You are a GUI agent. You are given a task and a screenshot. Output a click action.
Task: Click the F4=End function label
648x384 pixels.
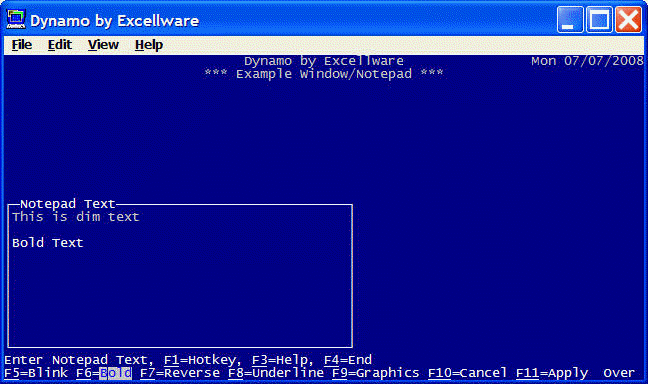click(x=348, y=360)
